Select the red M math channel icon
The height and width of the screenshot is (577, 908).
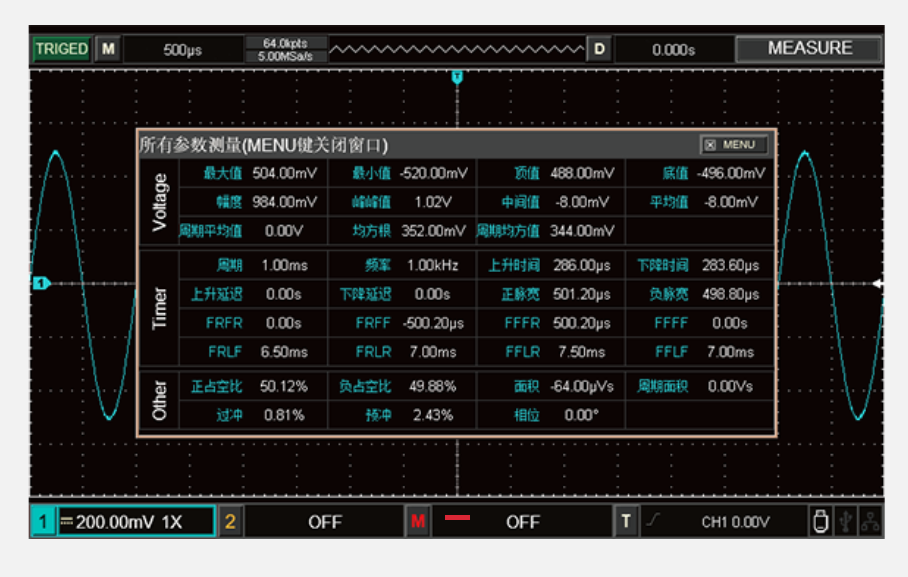click(x=418, y=521)
